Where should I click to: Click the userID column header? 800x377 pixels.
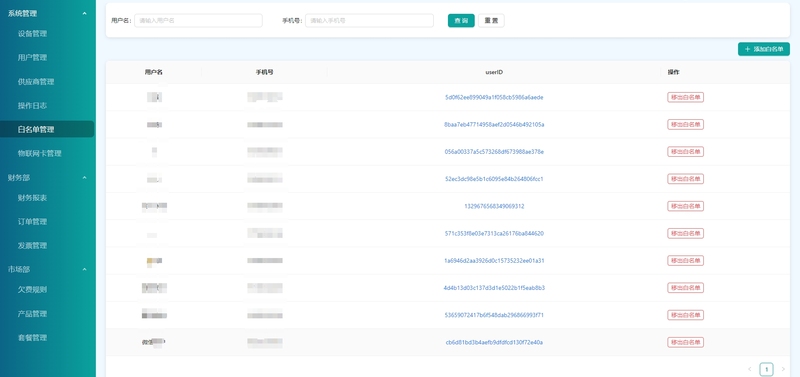(x=494, y=72)
